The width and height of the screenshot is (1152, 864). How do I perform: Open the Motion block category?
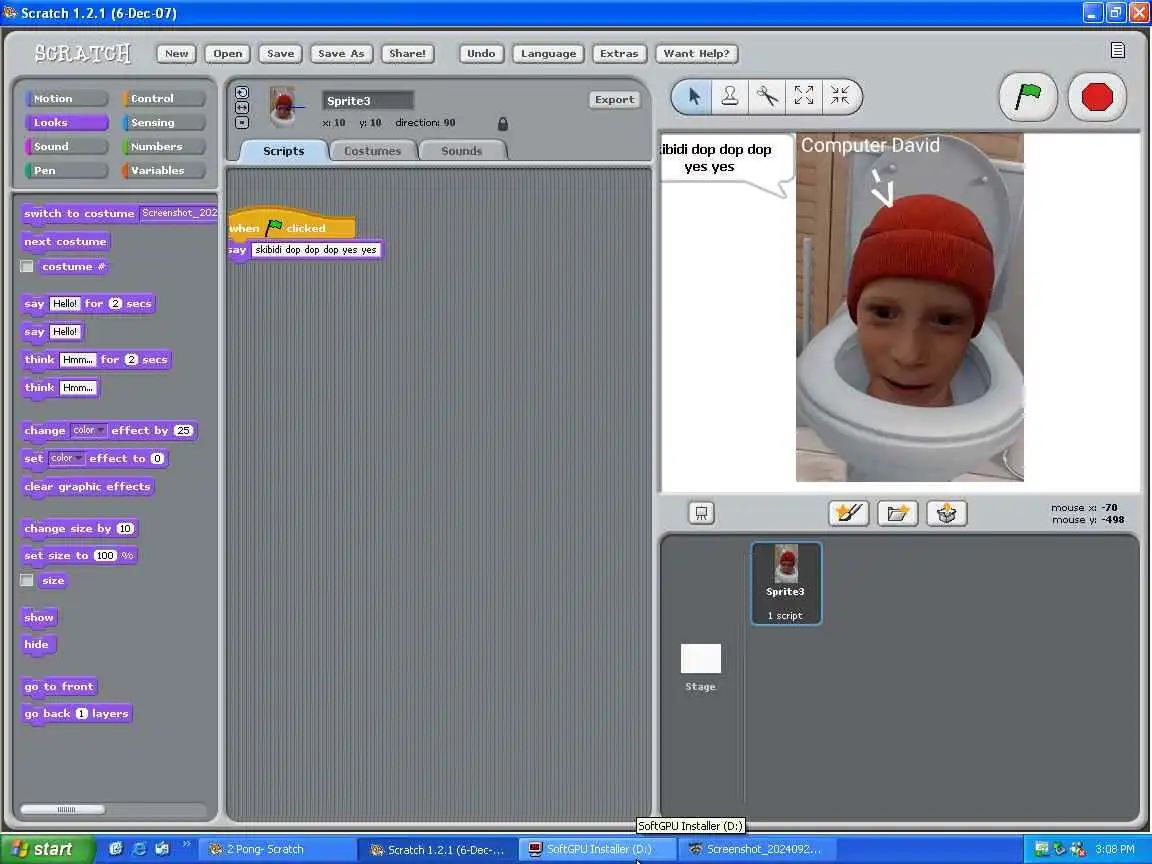(x=65, y=98)
